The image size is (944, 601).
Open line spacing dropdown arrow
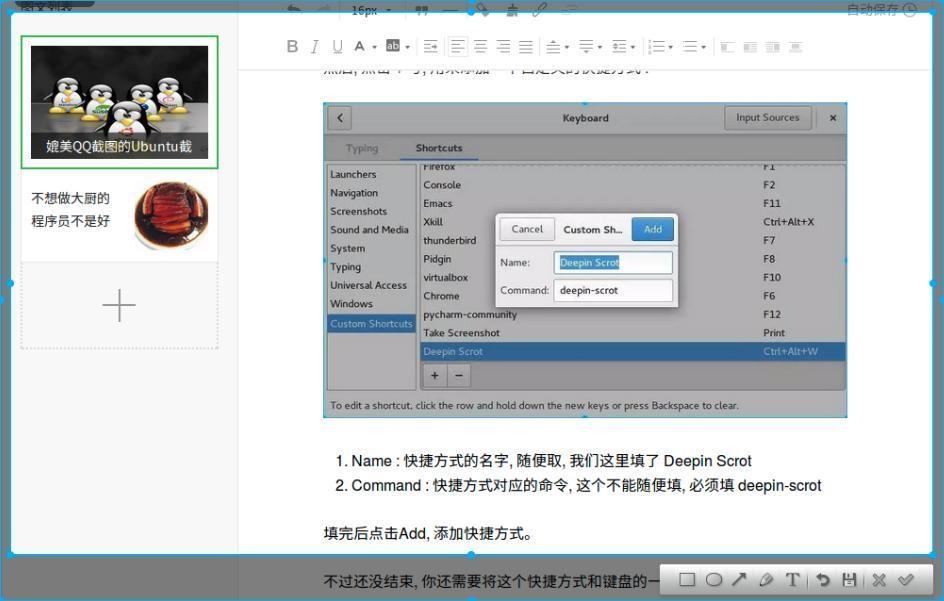[x=633, y=47]
